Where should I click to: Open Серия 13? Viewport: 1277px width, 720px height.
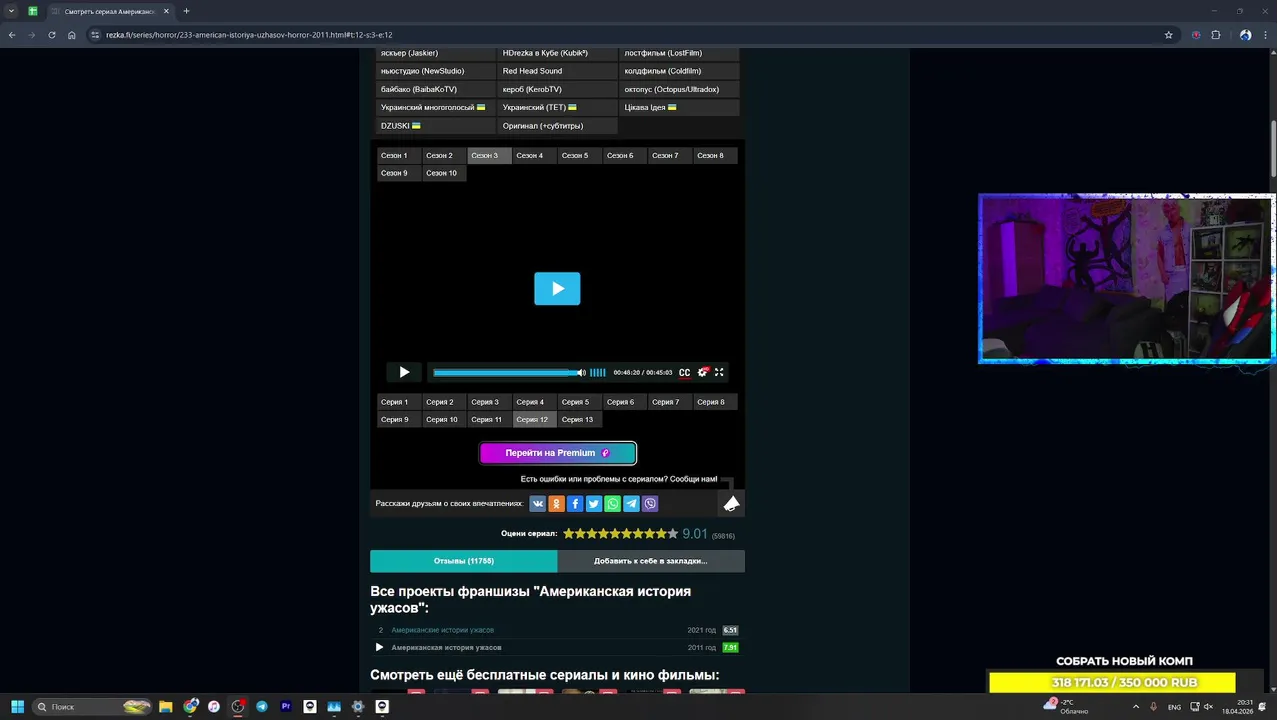[580, 420]
